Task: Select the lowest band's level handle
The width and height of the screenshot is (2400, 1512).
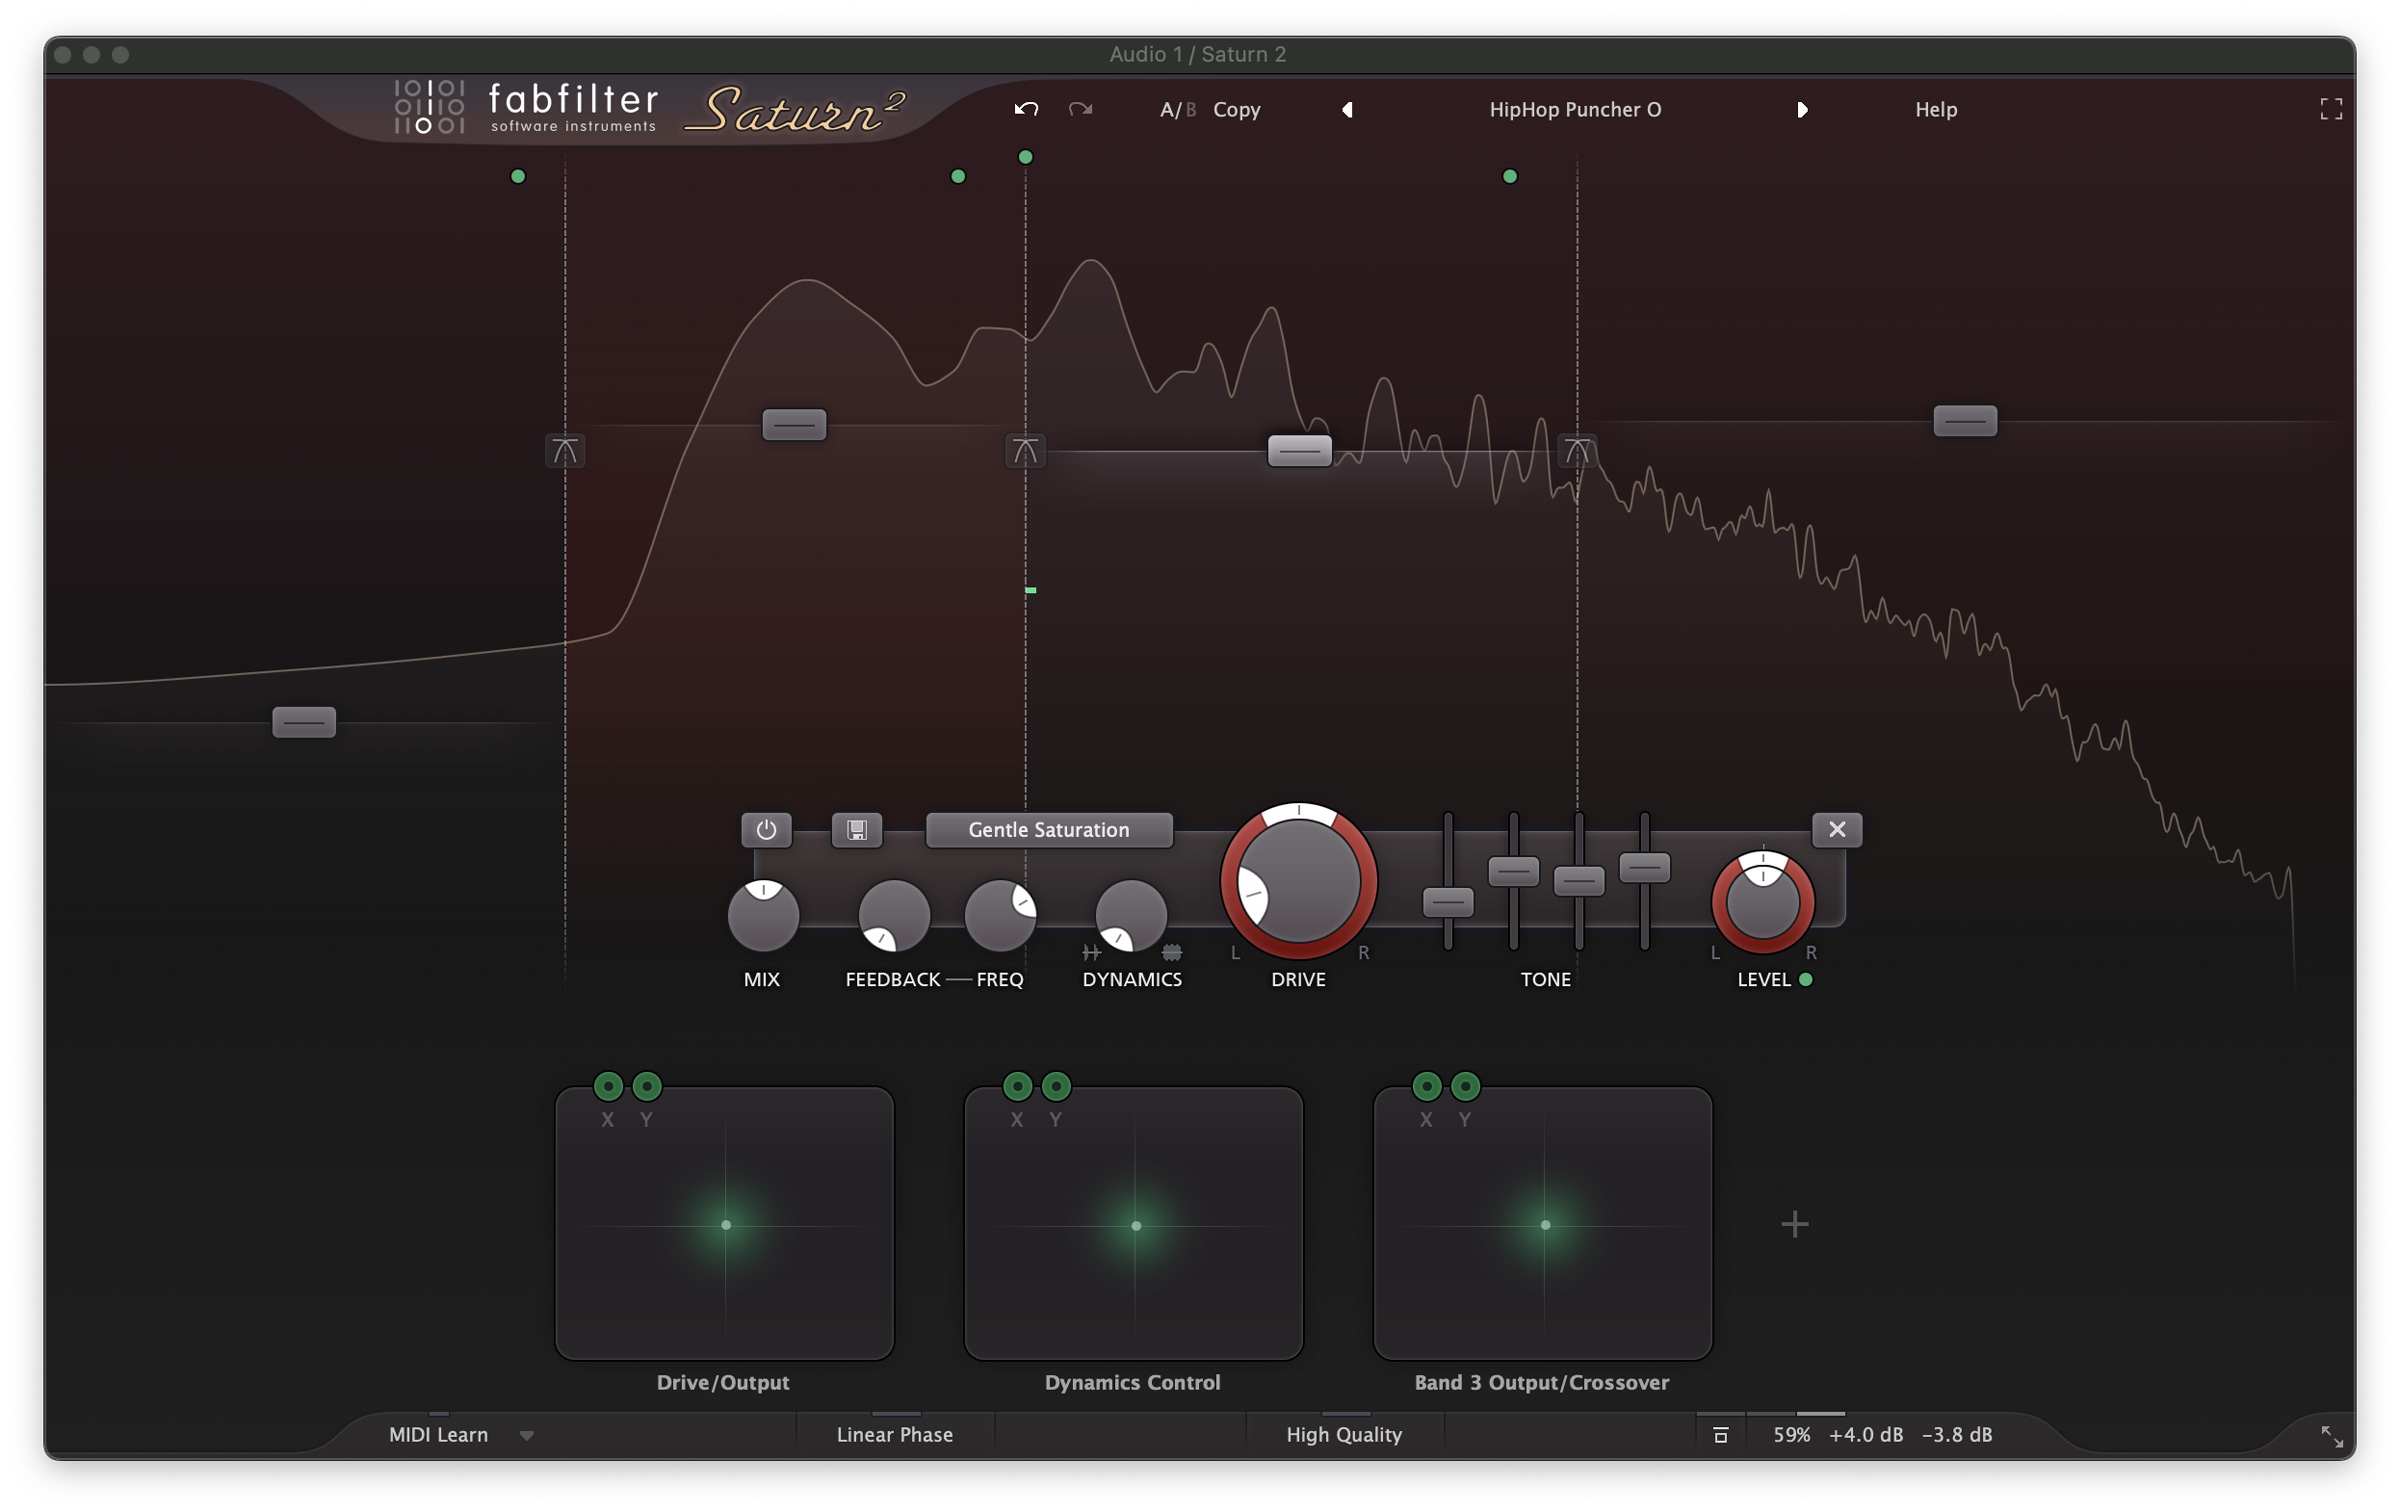Action: click(304, 722)
